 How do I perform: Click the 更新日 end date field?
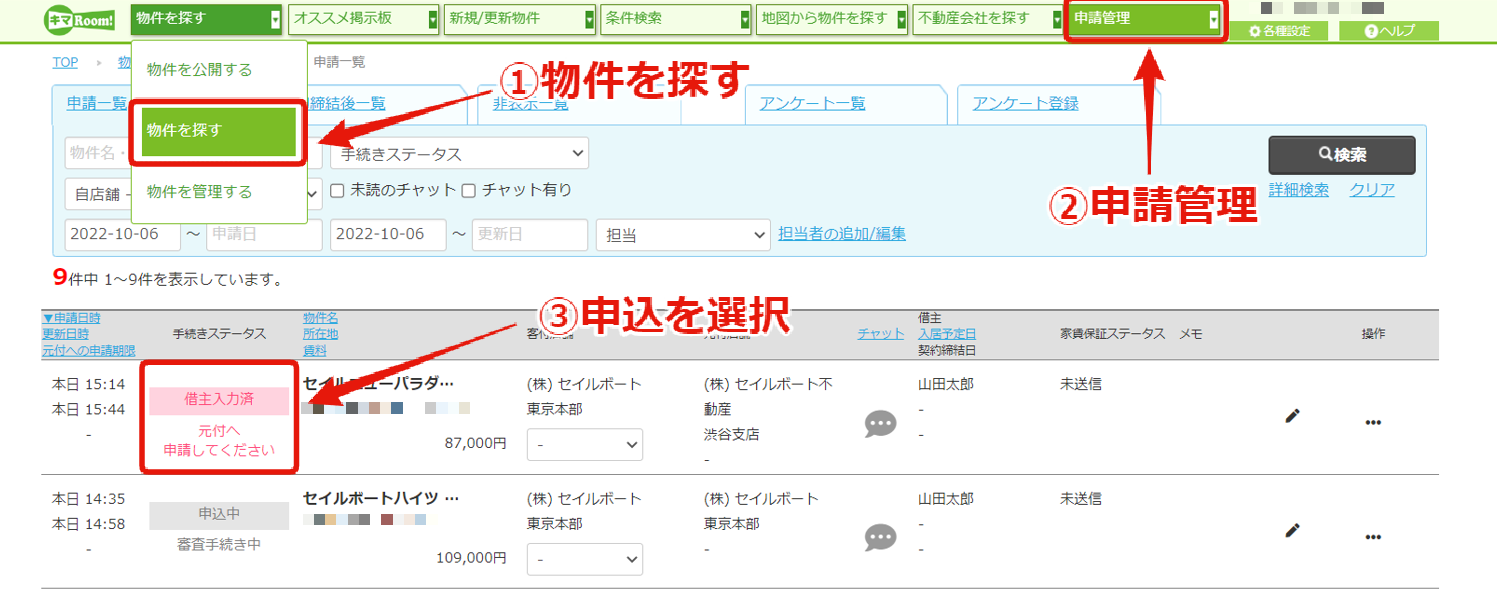[x=530, y=235]
